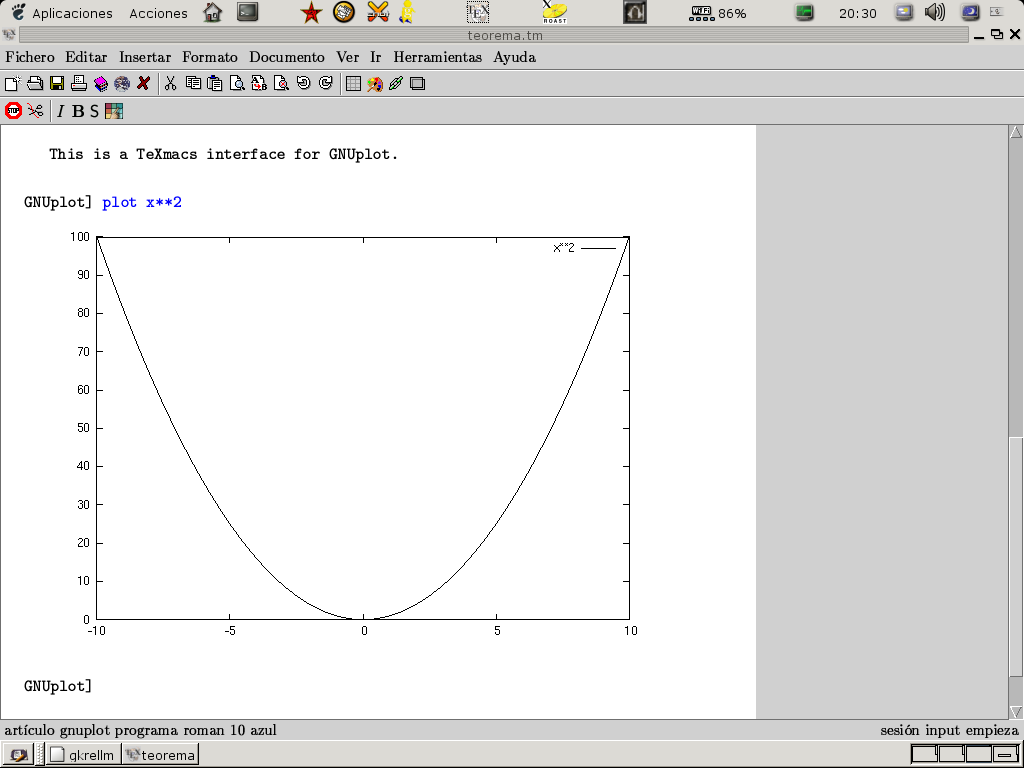Open the Herramientas menu
This screenshot has width=1024, height=768.
coord(437,57)
